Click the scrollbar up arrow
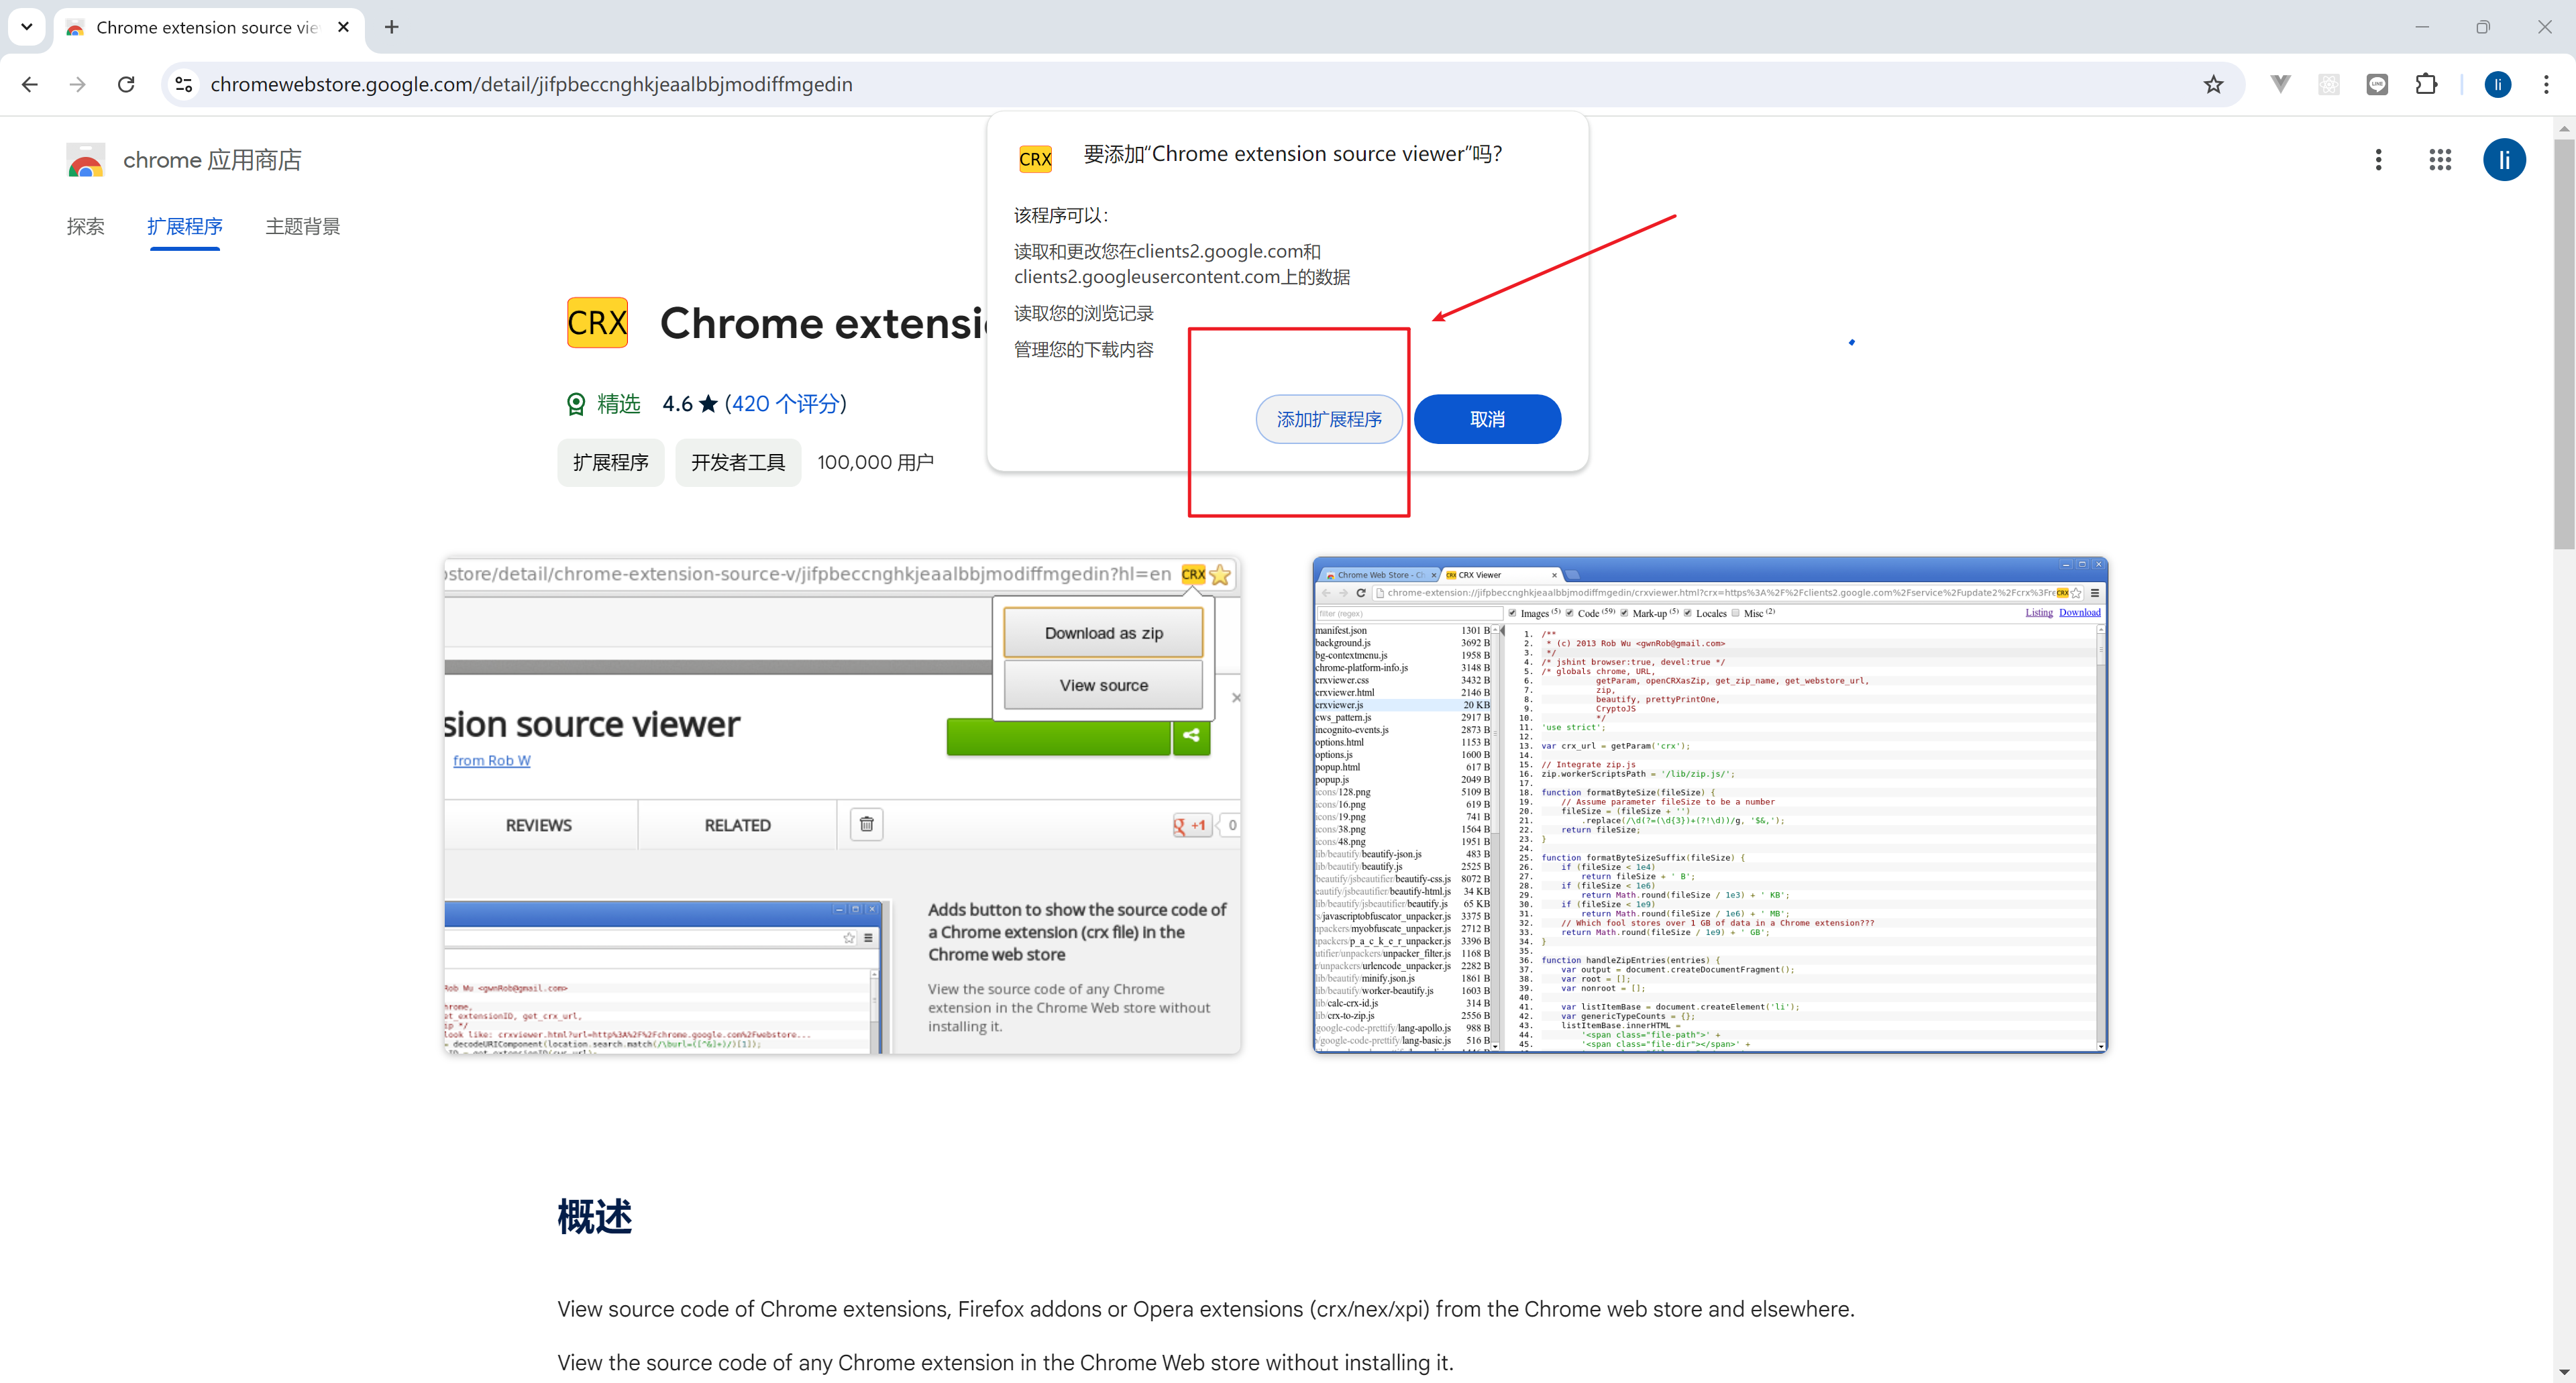 point(2563,128)
